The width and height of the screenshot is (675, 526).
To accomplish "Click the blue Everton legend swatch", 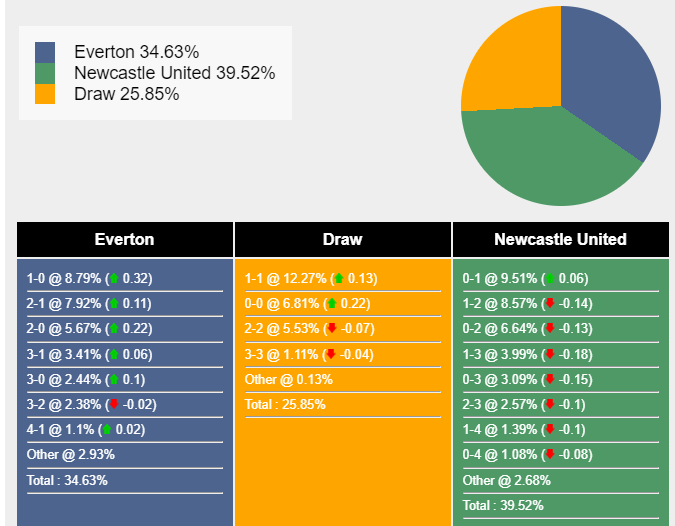I will pos(45,52).
